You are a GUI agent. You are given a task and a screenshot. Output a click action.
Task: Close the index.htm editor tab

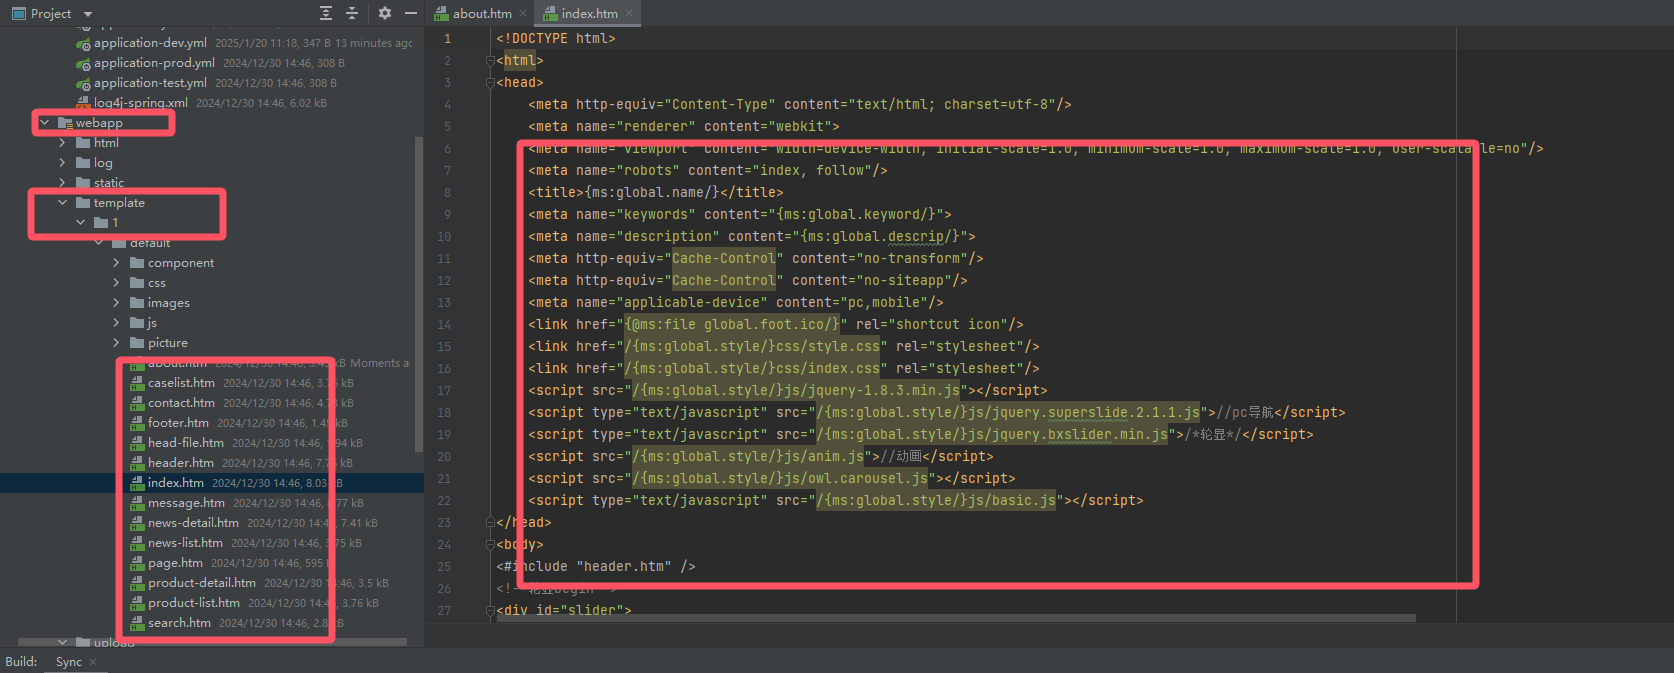tap(629, 13)
